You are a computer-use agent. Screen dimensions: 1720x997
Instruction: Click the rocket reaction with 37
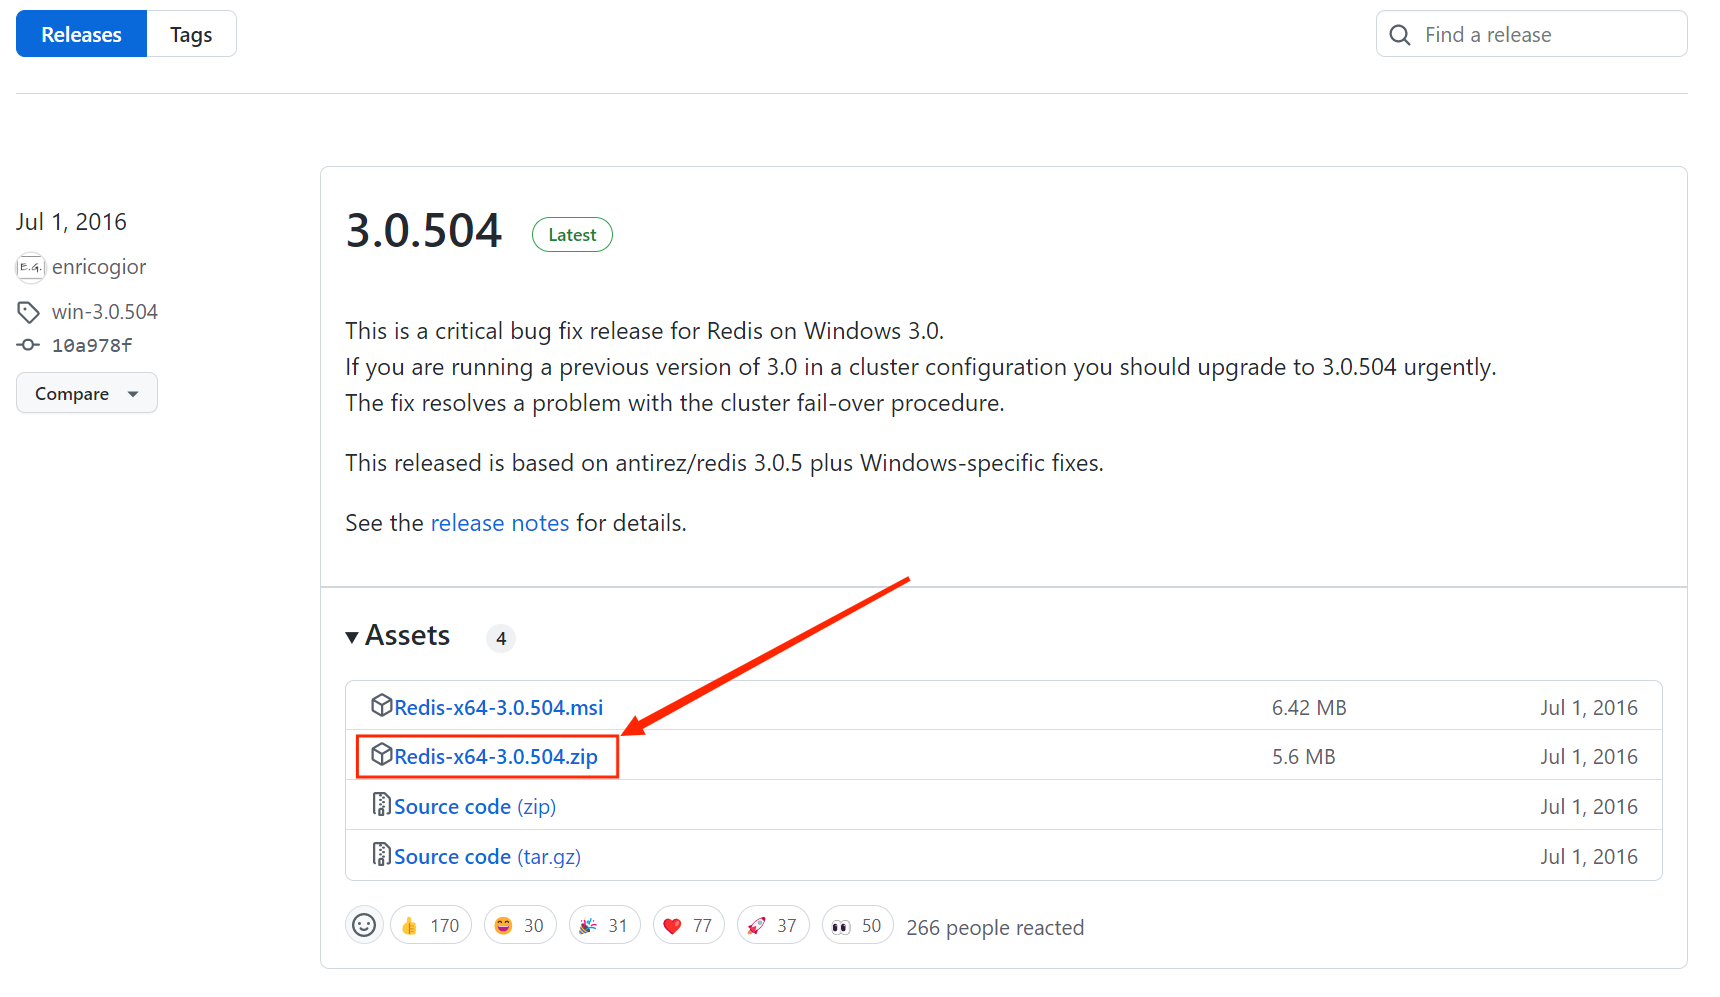[x=772, y=926]
